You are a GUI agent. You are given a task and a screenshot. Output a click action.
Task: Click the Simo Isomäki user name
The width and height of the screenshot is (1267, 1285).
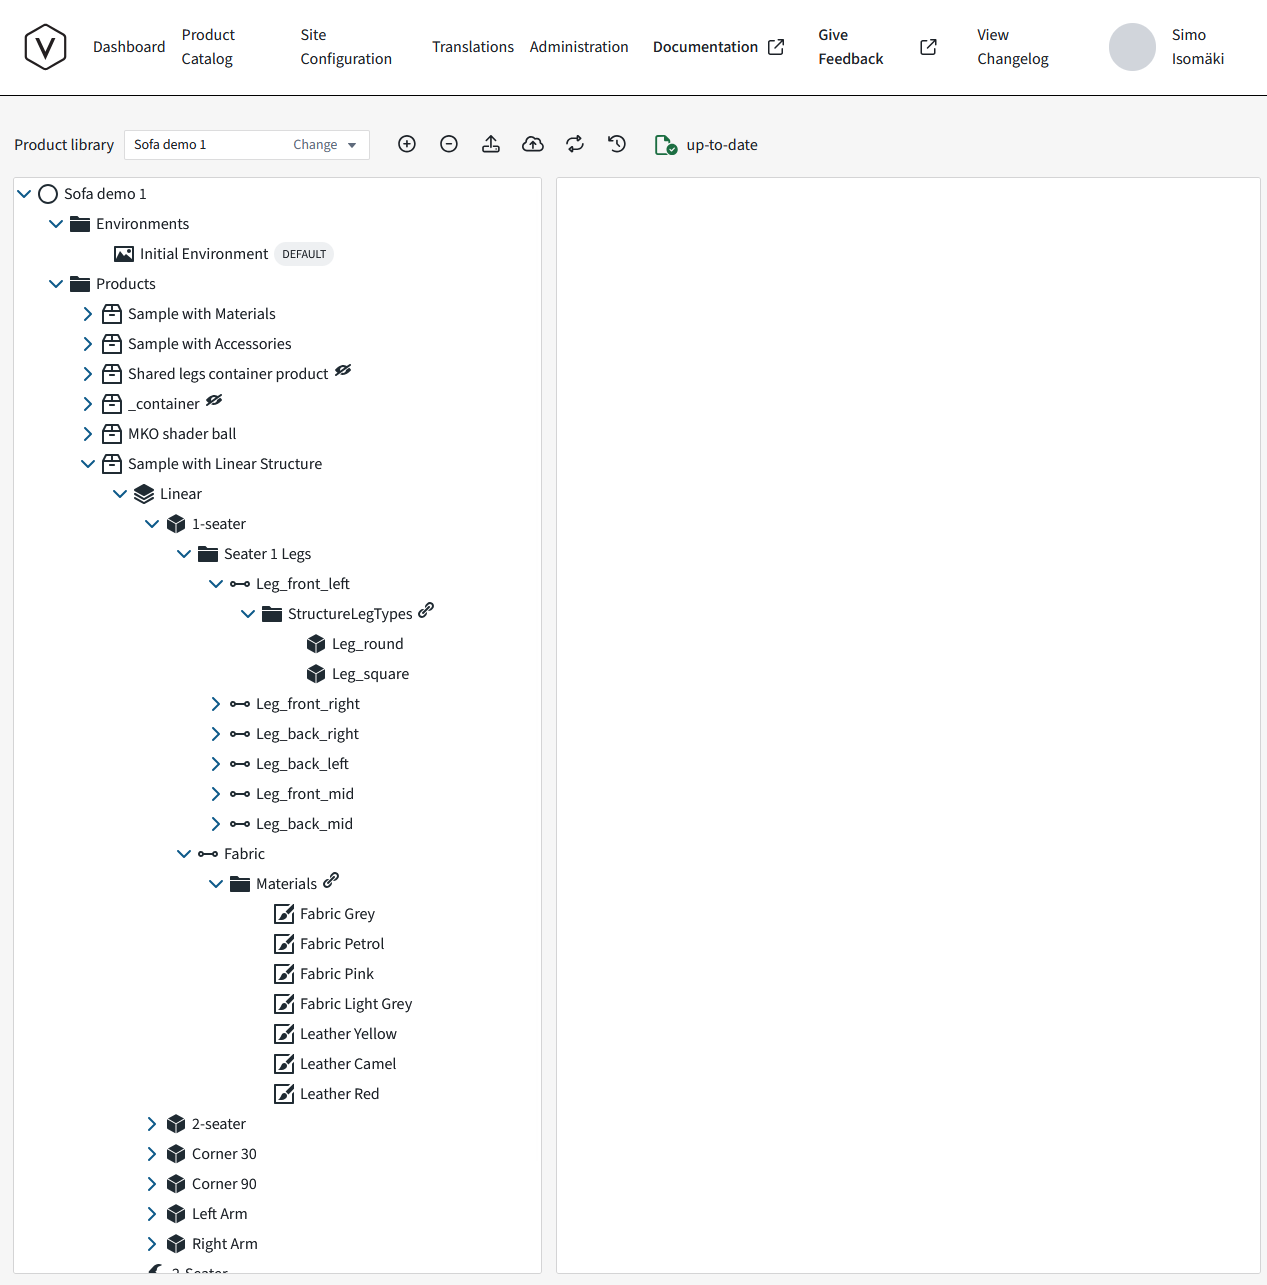tap(1198, 47)
